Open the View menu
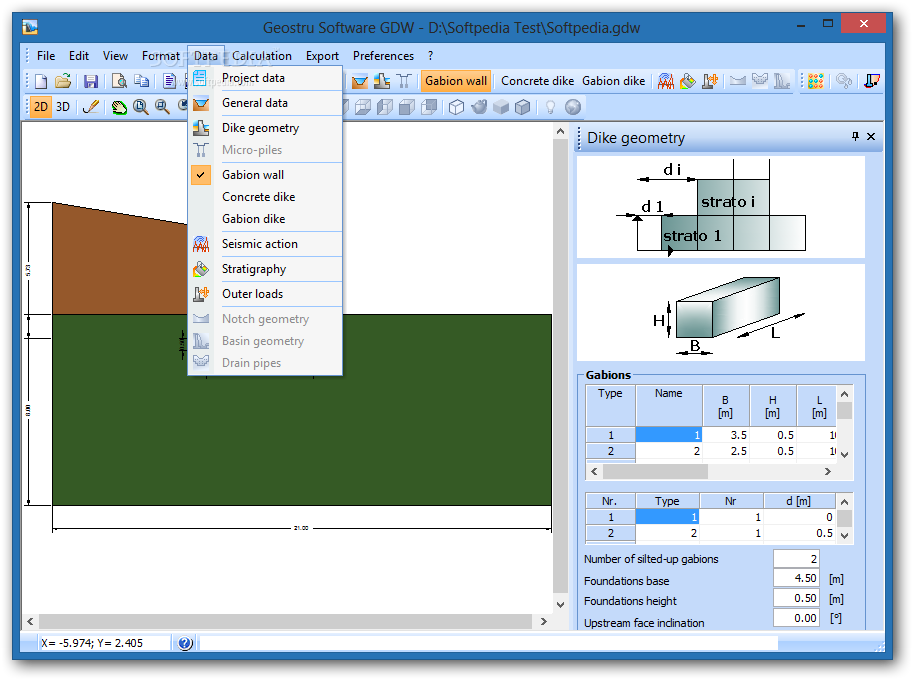 tap(115, 56)
